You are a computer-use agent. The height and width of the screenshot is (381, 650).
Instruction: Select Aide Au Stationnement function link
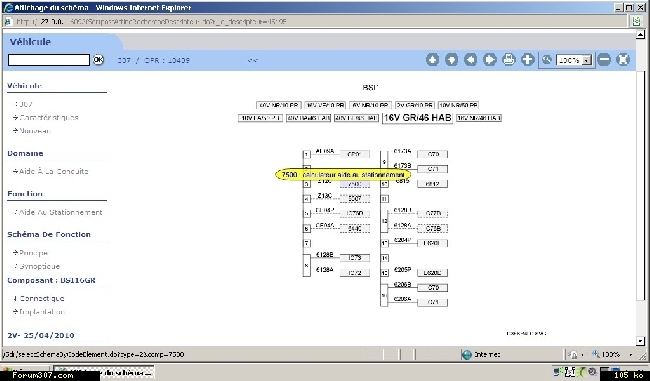(x=58, y=212)
